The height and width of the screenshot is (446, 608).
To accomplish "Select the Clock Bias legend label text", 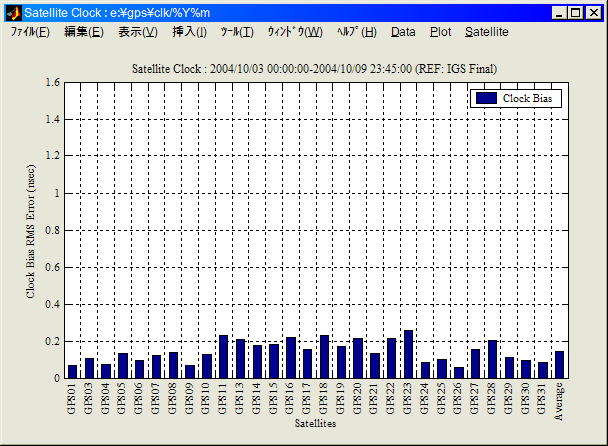I will [529, 99].
